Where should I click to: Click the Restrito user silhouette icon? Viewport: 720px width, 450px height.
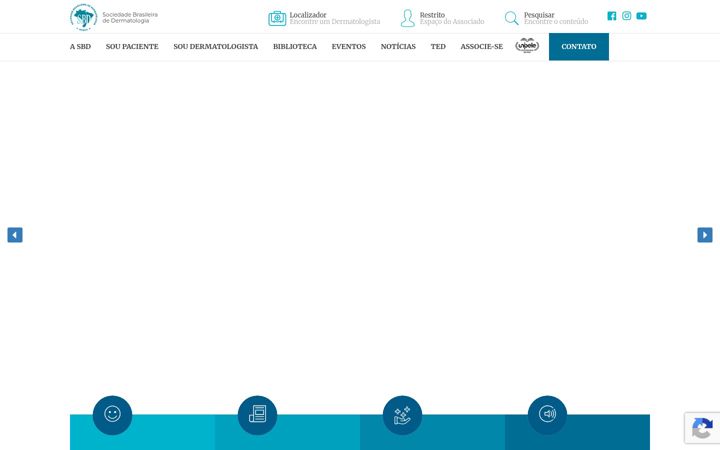407,18
